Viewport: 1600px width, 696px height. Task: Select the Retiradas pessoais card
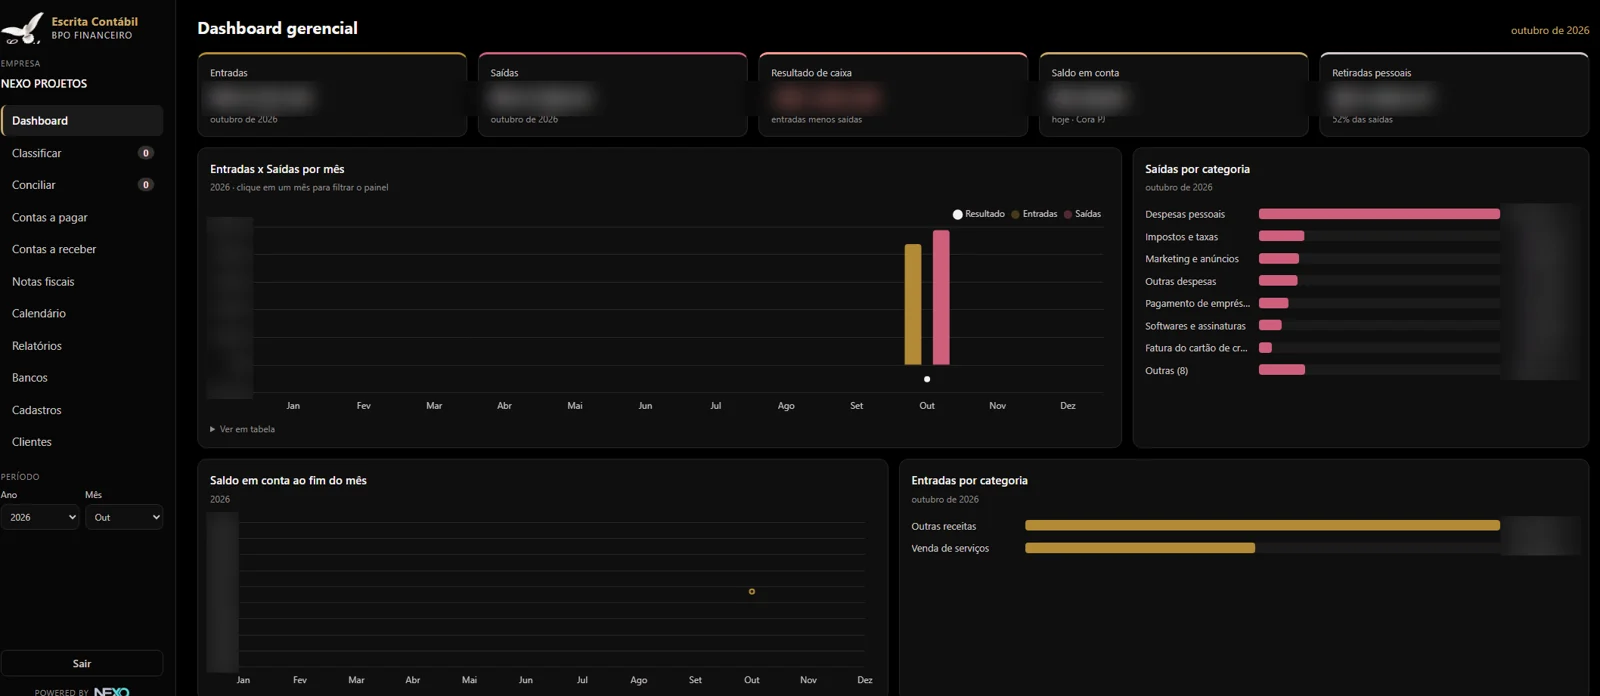pyautogui.click(x=1454, y=94)
